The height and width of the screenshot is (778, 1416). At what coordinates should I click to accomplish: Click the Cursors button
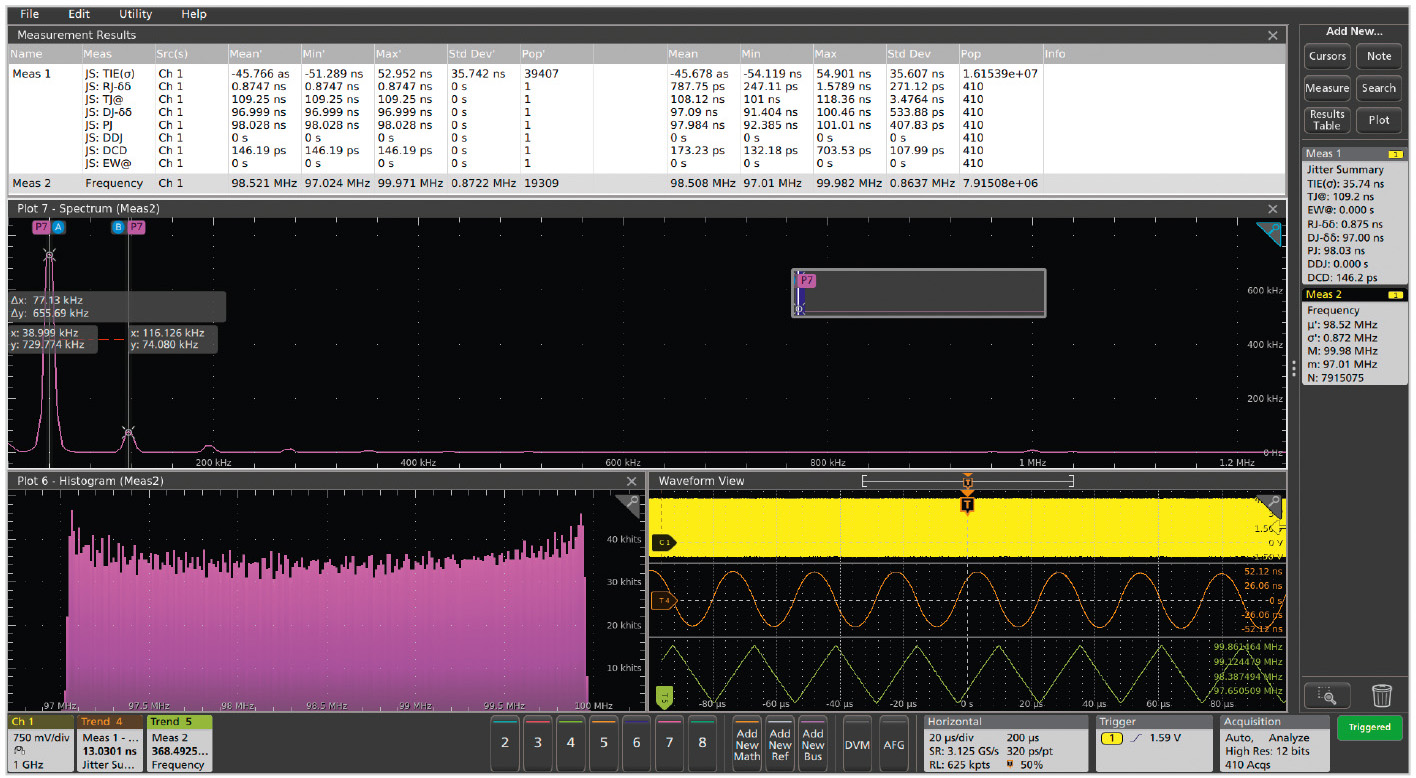pos(1327,57)
